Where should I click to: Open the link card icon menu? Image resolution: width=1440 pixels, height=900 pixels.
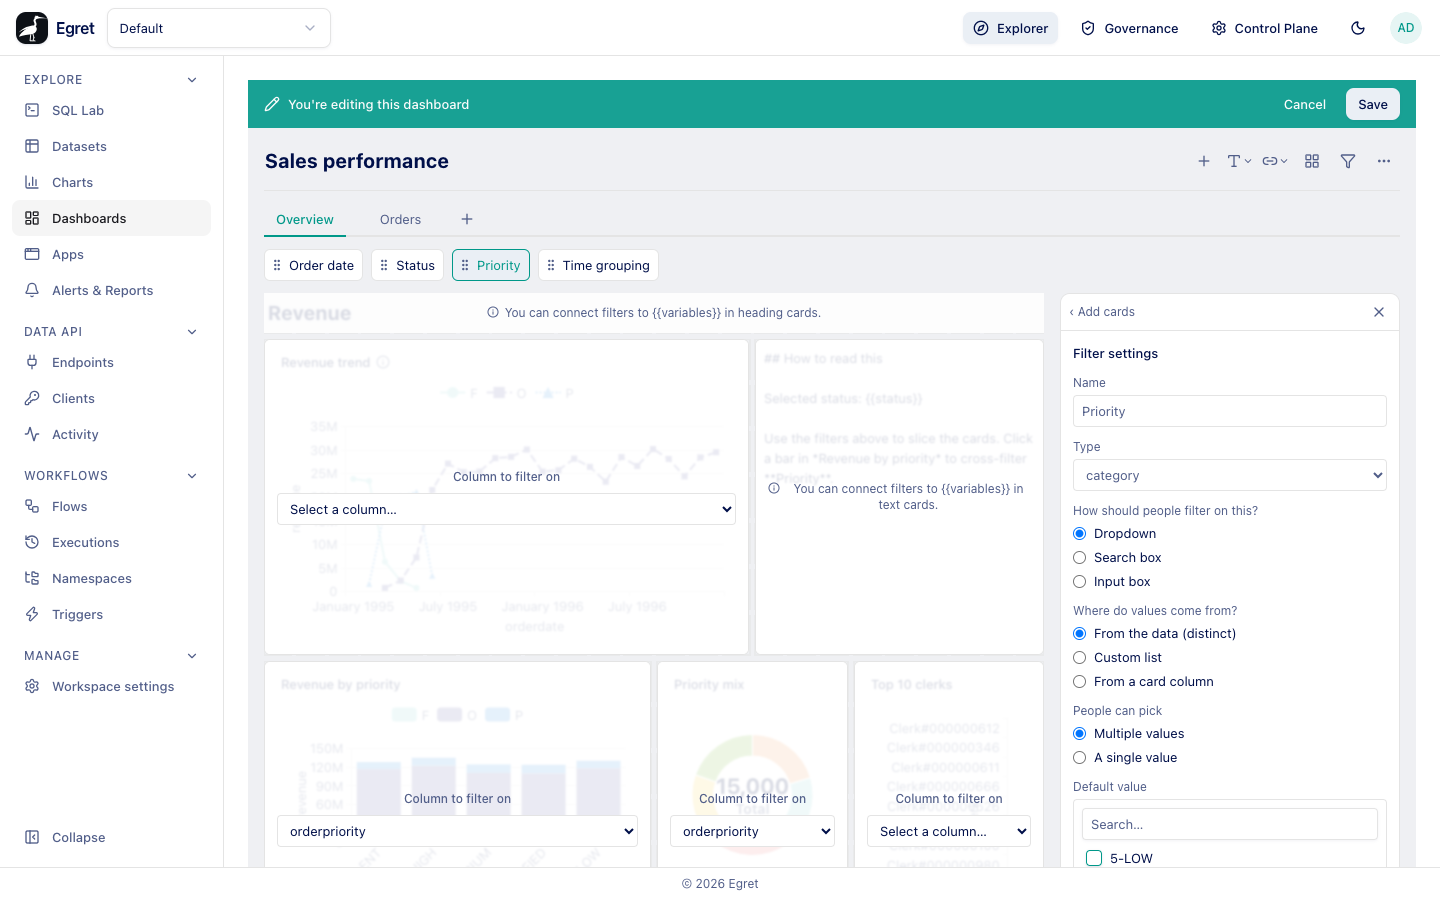click(x=1275, y=161)
